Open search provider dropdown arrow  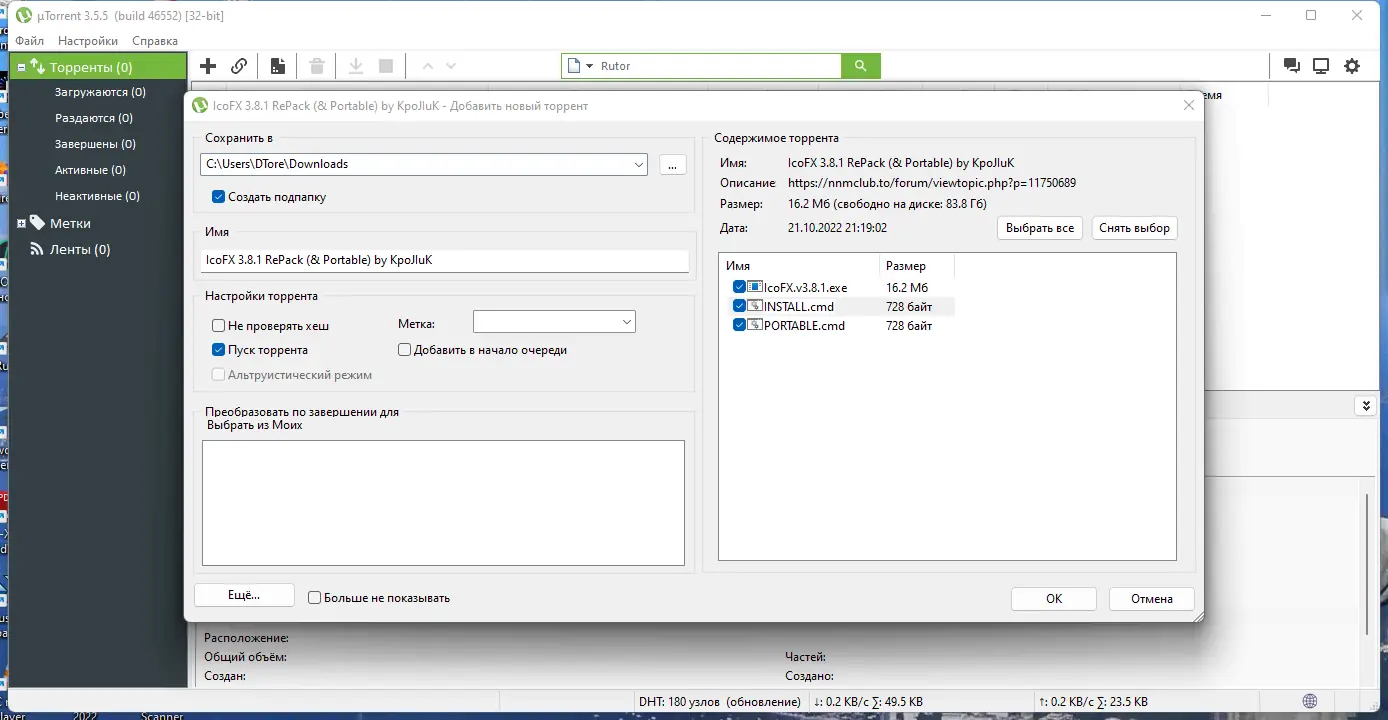[x=590, y=66]
